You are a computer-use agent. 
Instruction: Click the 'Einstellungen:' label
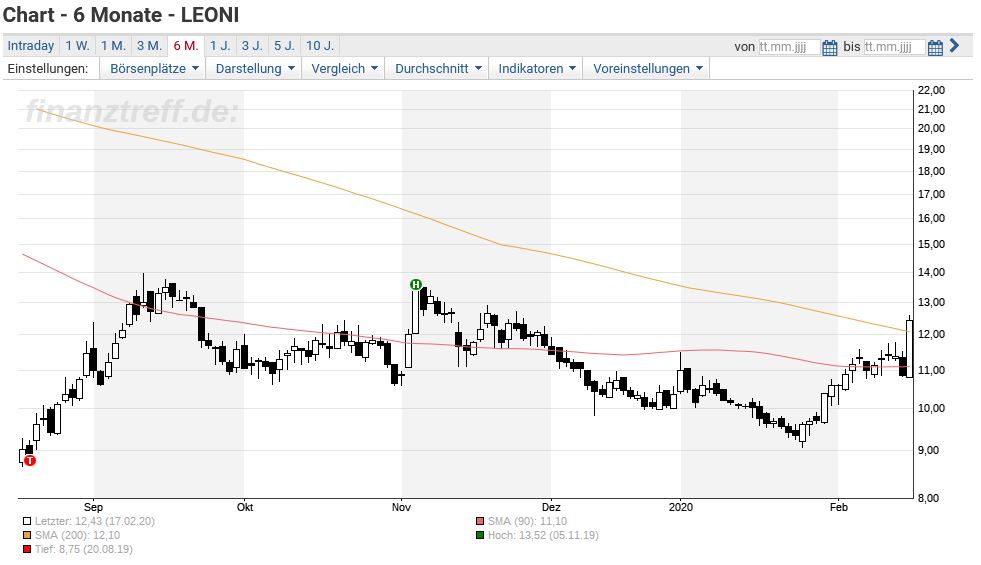click(x=48, y=69)
